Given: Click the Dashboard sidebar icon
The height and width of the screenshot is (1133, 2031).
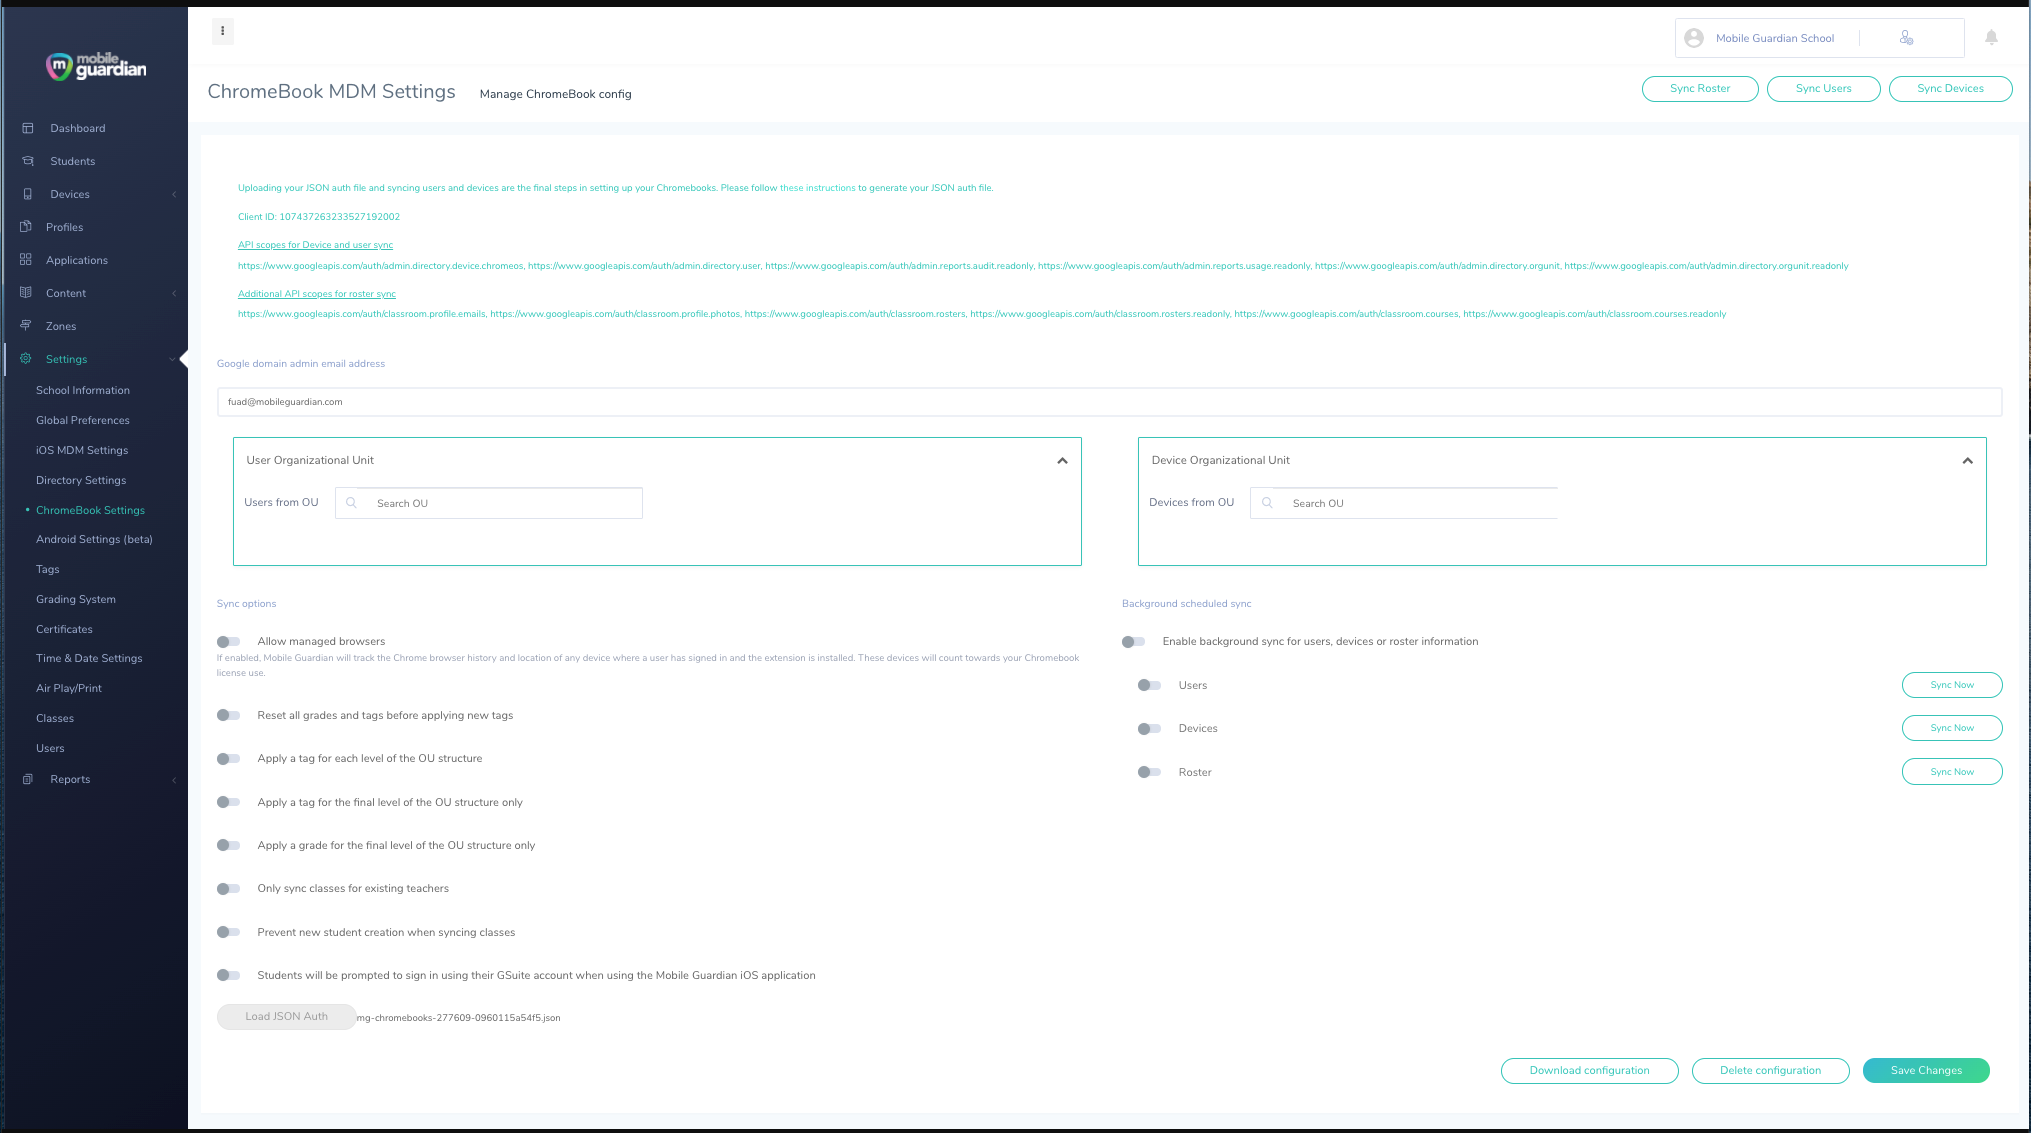Looking at the screenshot, I should 28,128.
